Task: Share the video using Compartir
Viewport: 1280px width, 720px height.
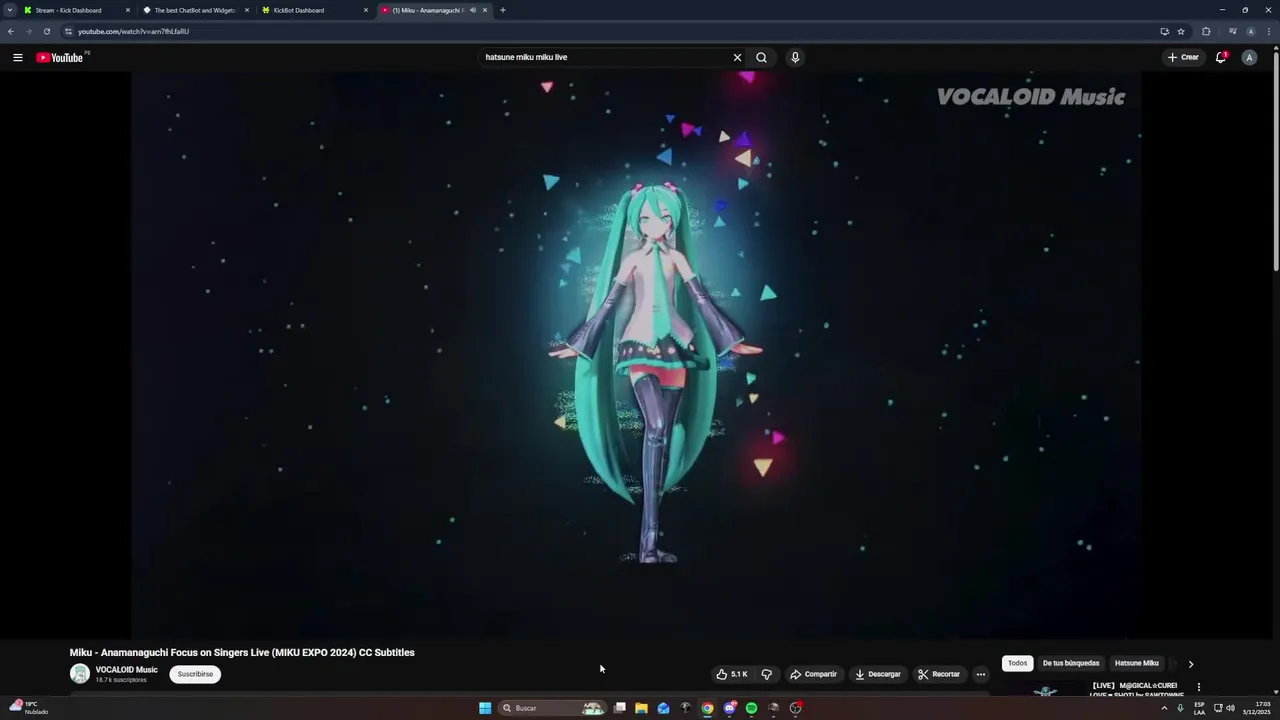Action: [x=813, y=674]
